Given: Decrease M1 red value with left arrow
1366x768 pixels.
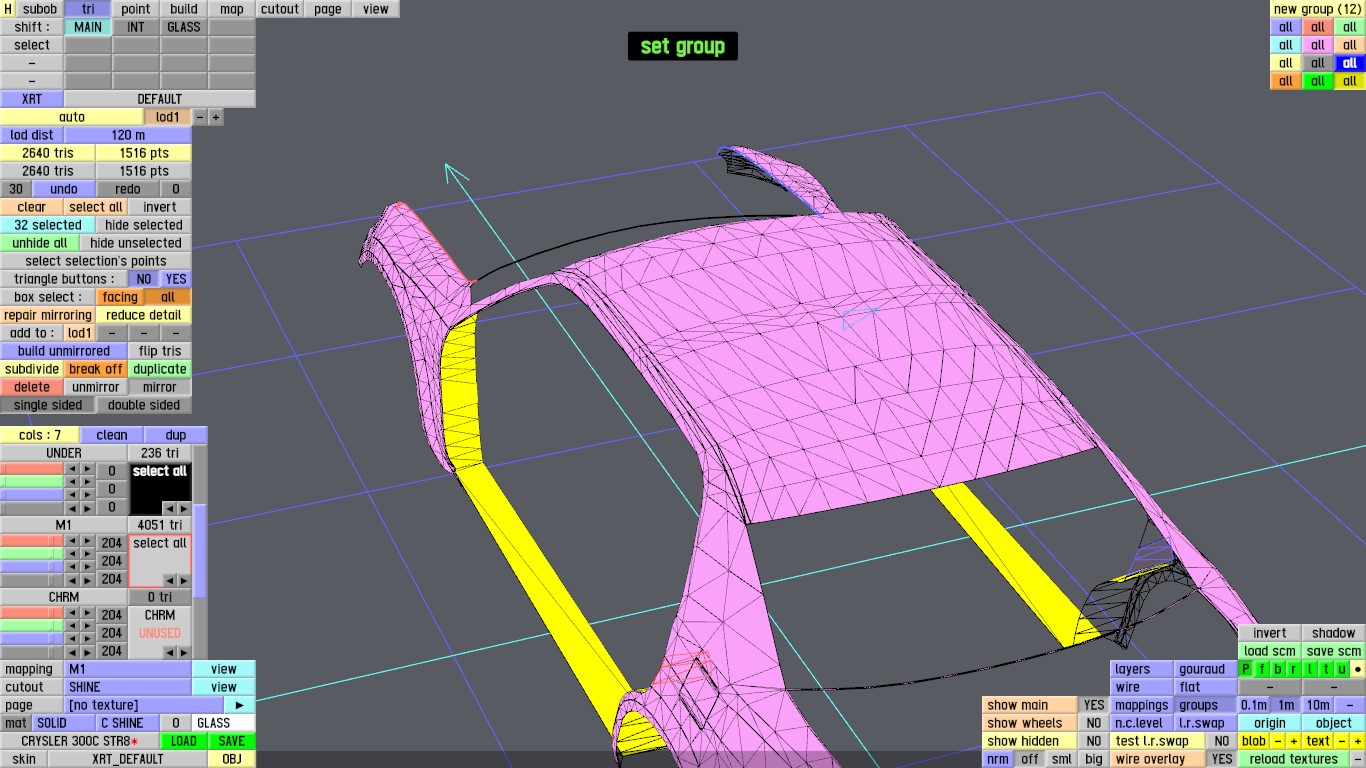Looking at the screenshot, I should (x=72, y=543).
